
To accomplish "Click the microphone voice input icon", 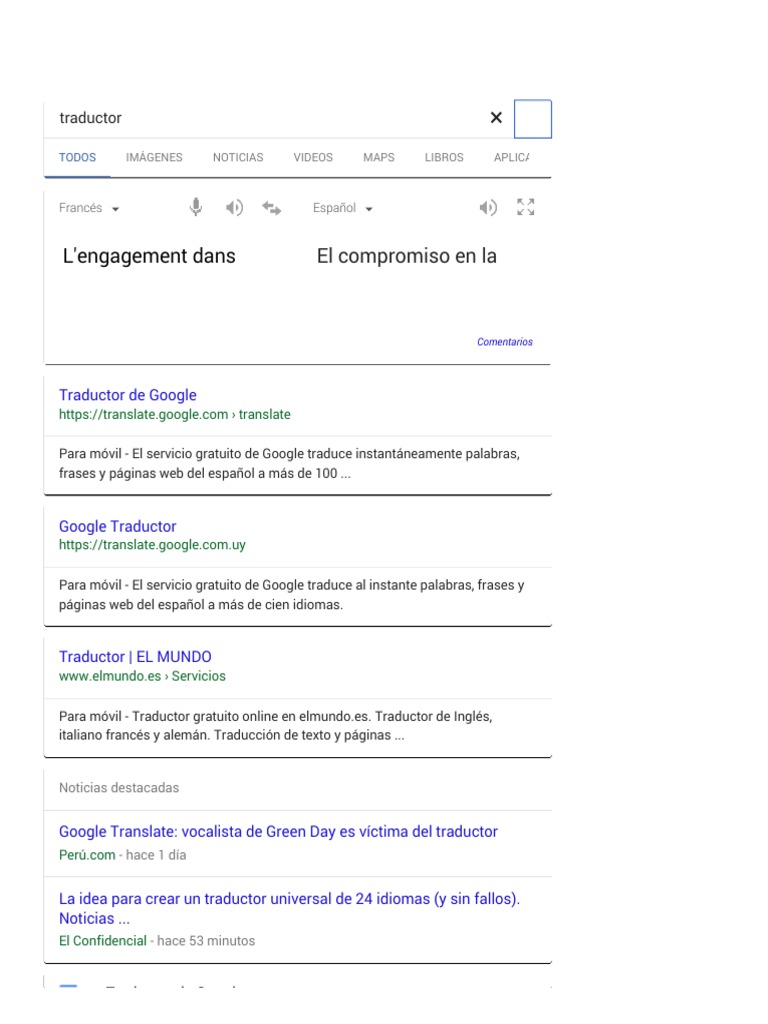I will (195, 208).
